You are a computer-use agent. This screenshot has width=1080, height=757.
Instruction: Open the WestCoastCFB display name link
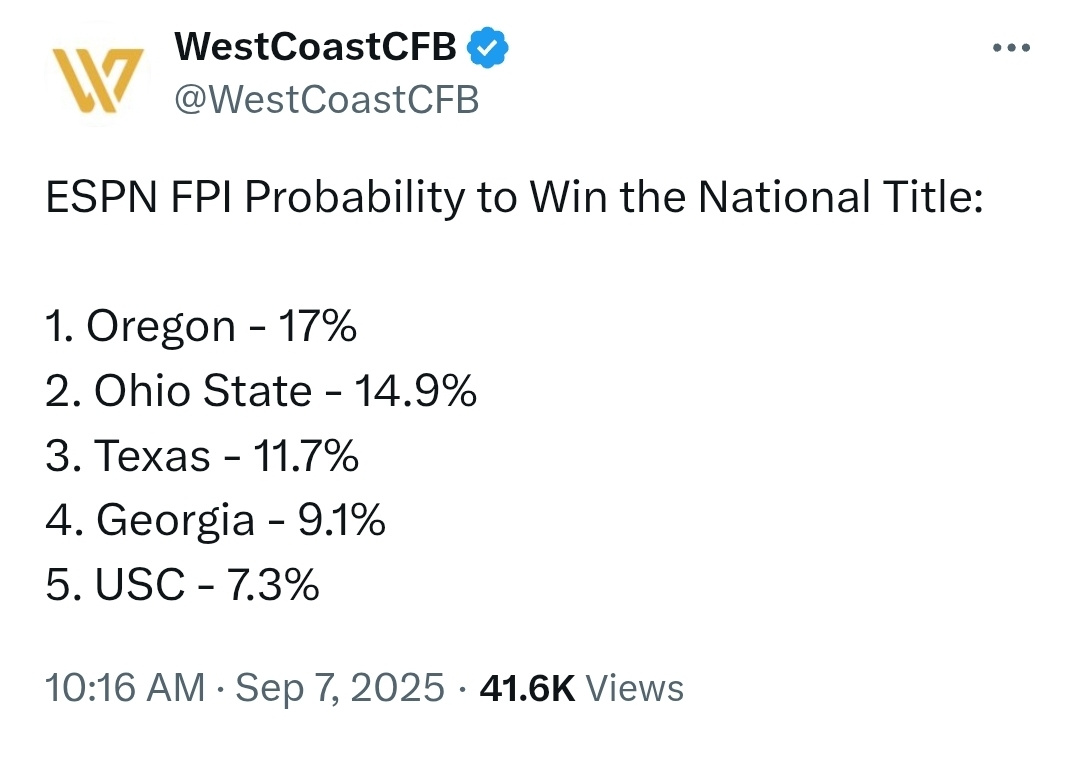(316, 48)
